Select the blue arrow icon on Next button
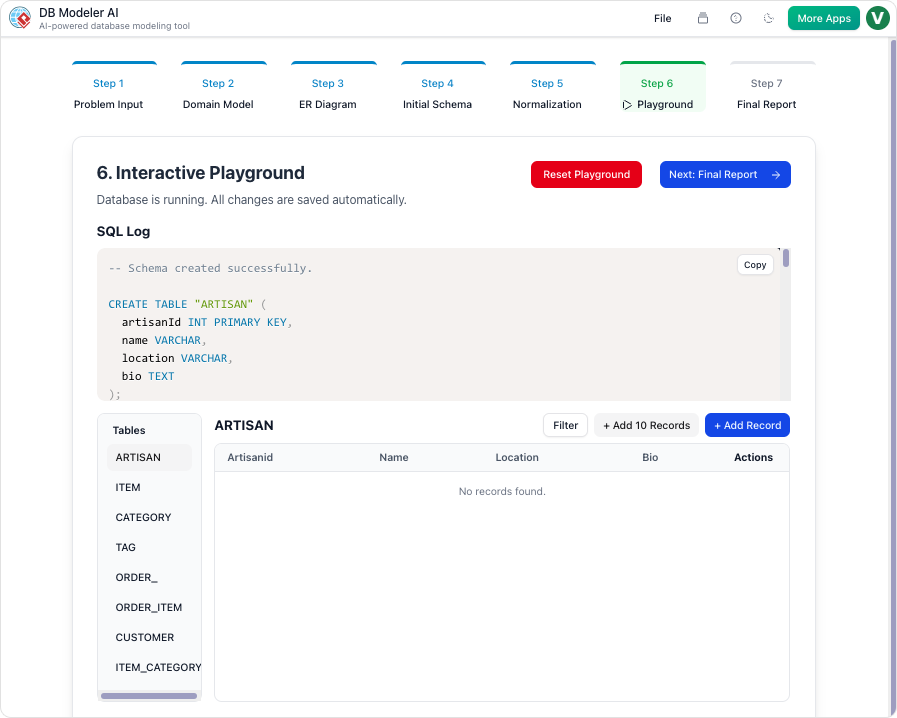The width and height of the screenshot is (897, 718). tap(777, 174)
